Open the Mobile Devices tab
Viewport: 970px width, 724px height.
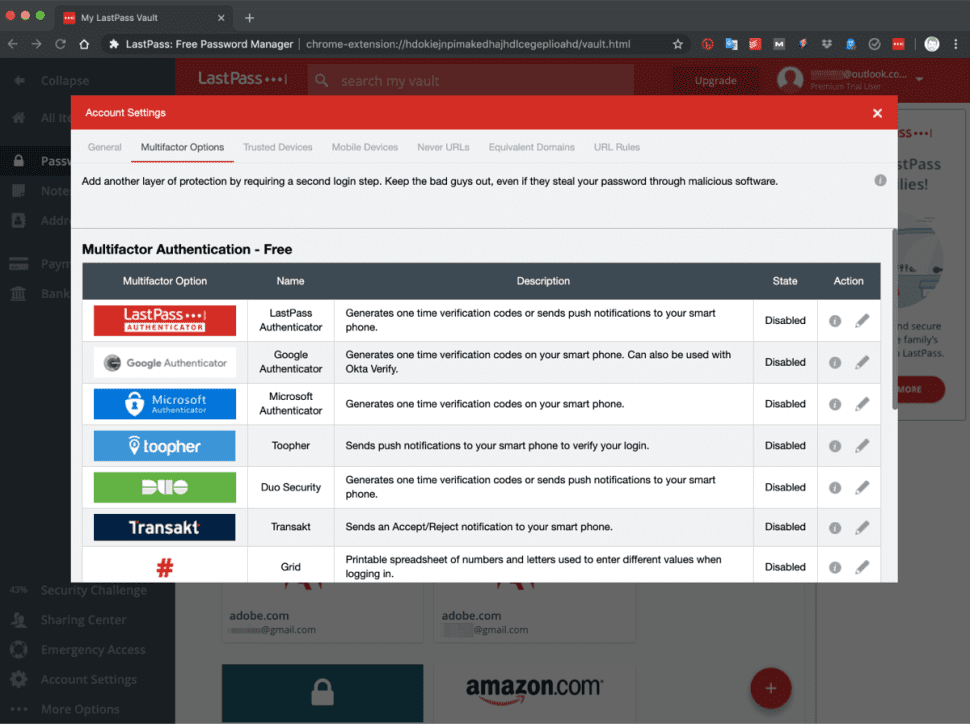coord(364,147)
